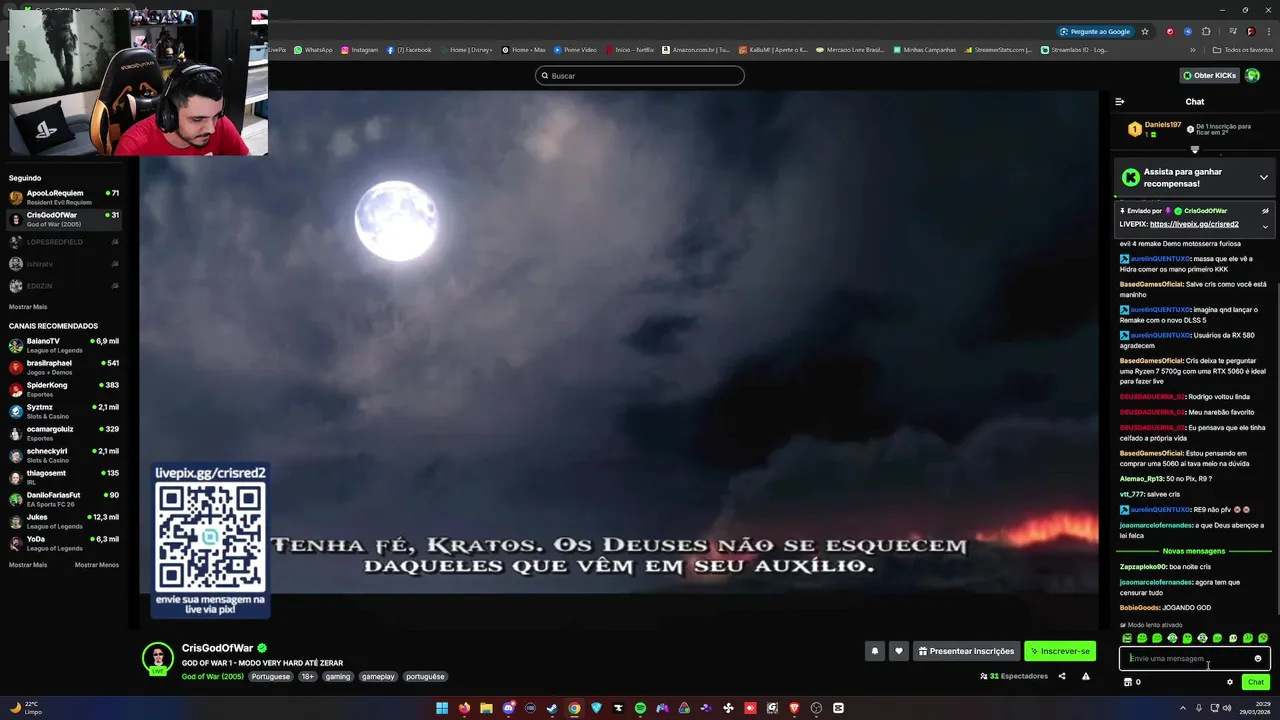Bookmark this page with the star icon
This screenshot has height=720, width=1280.
[x=1145, y=31]
